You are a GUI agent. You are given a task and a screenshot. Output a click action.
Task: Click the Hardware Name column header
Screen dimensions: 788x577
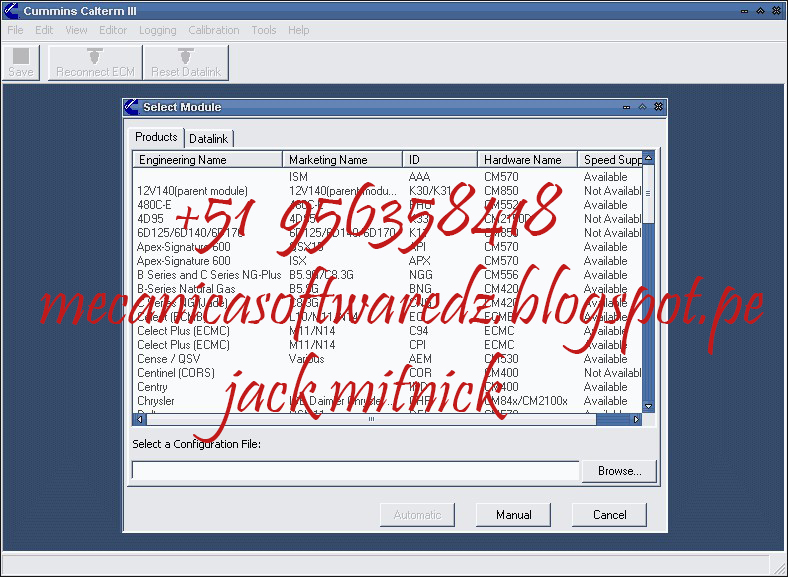coord(527,160)
